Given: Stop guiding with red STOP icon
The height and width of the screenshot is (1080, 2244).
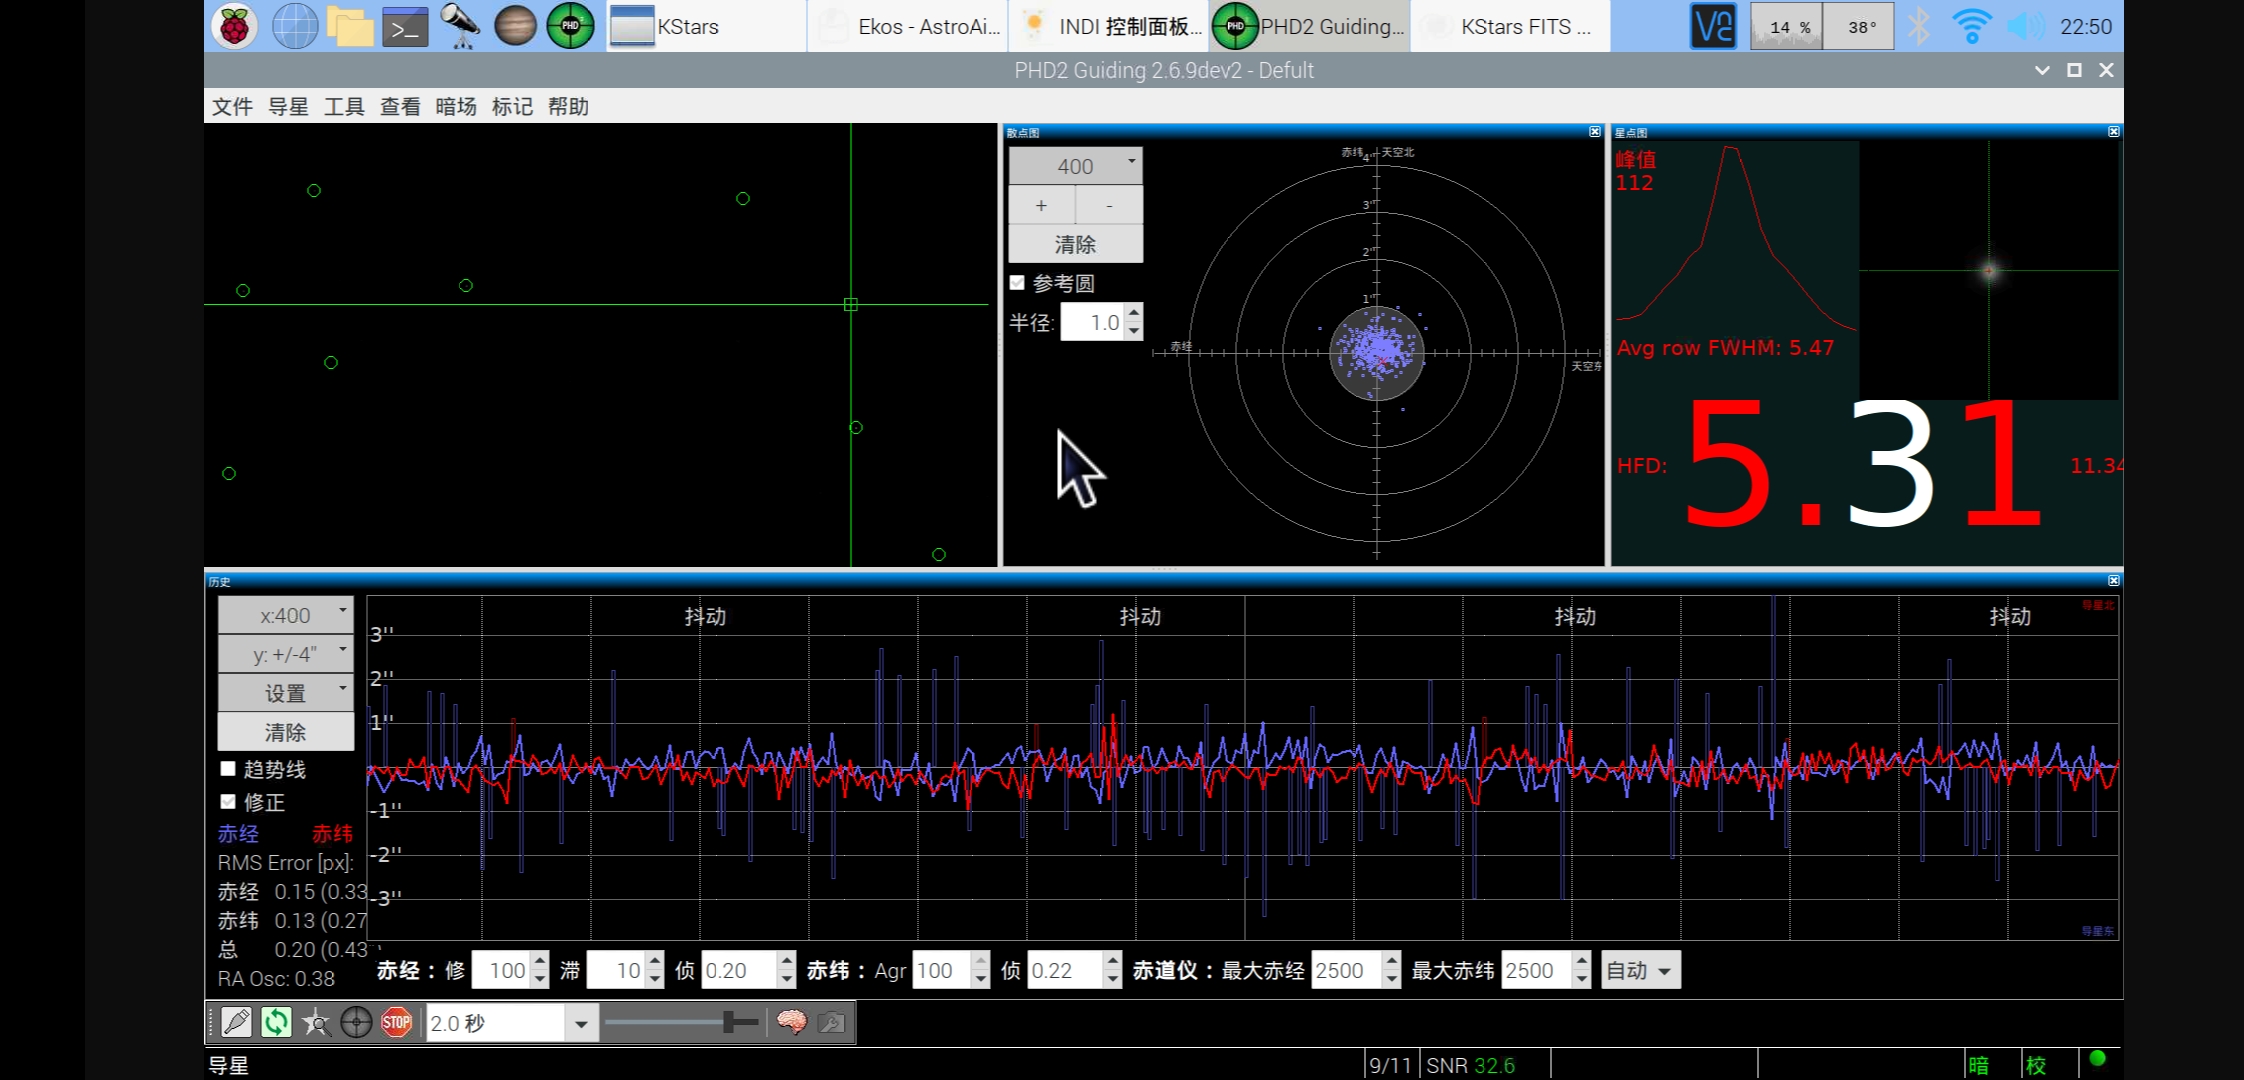Looking at the screenshot, I should [396, 1022].
